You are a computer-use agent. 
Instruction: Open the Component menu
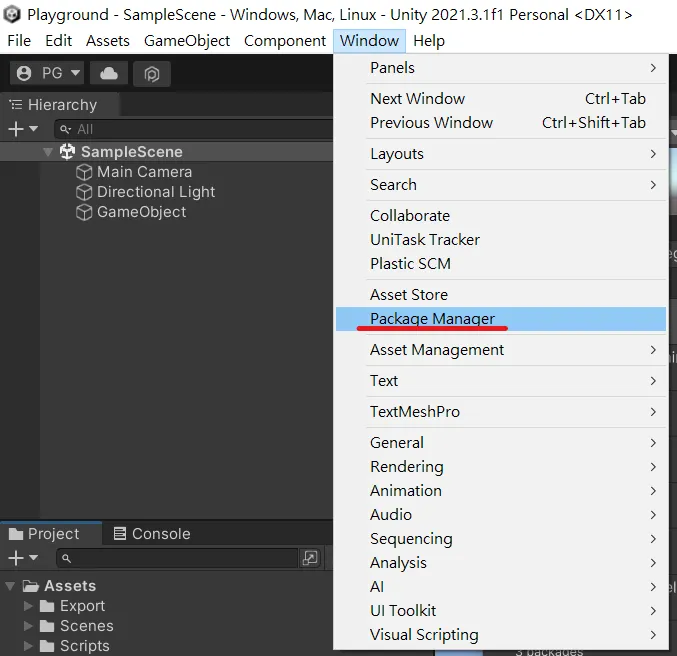(x=285, y=41)
